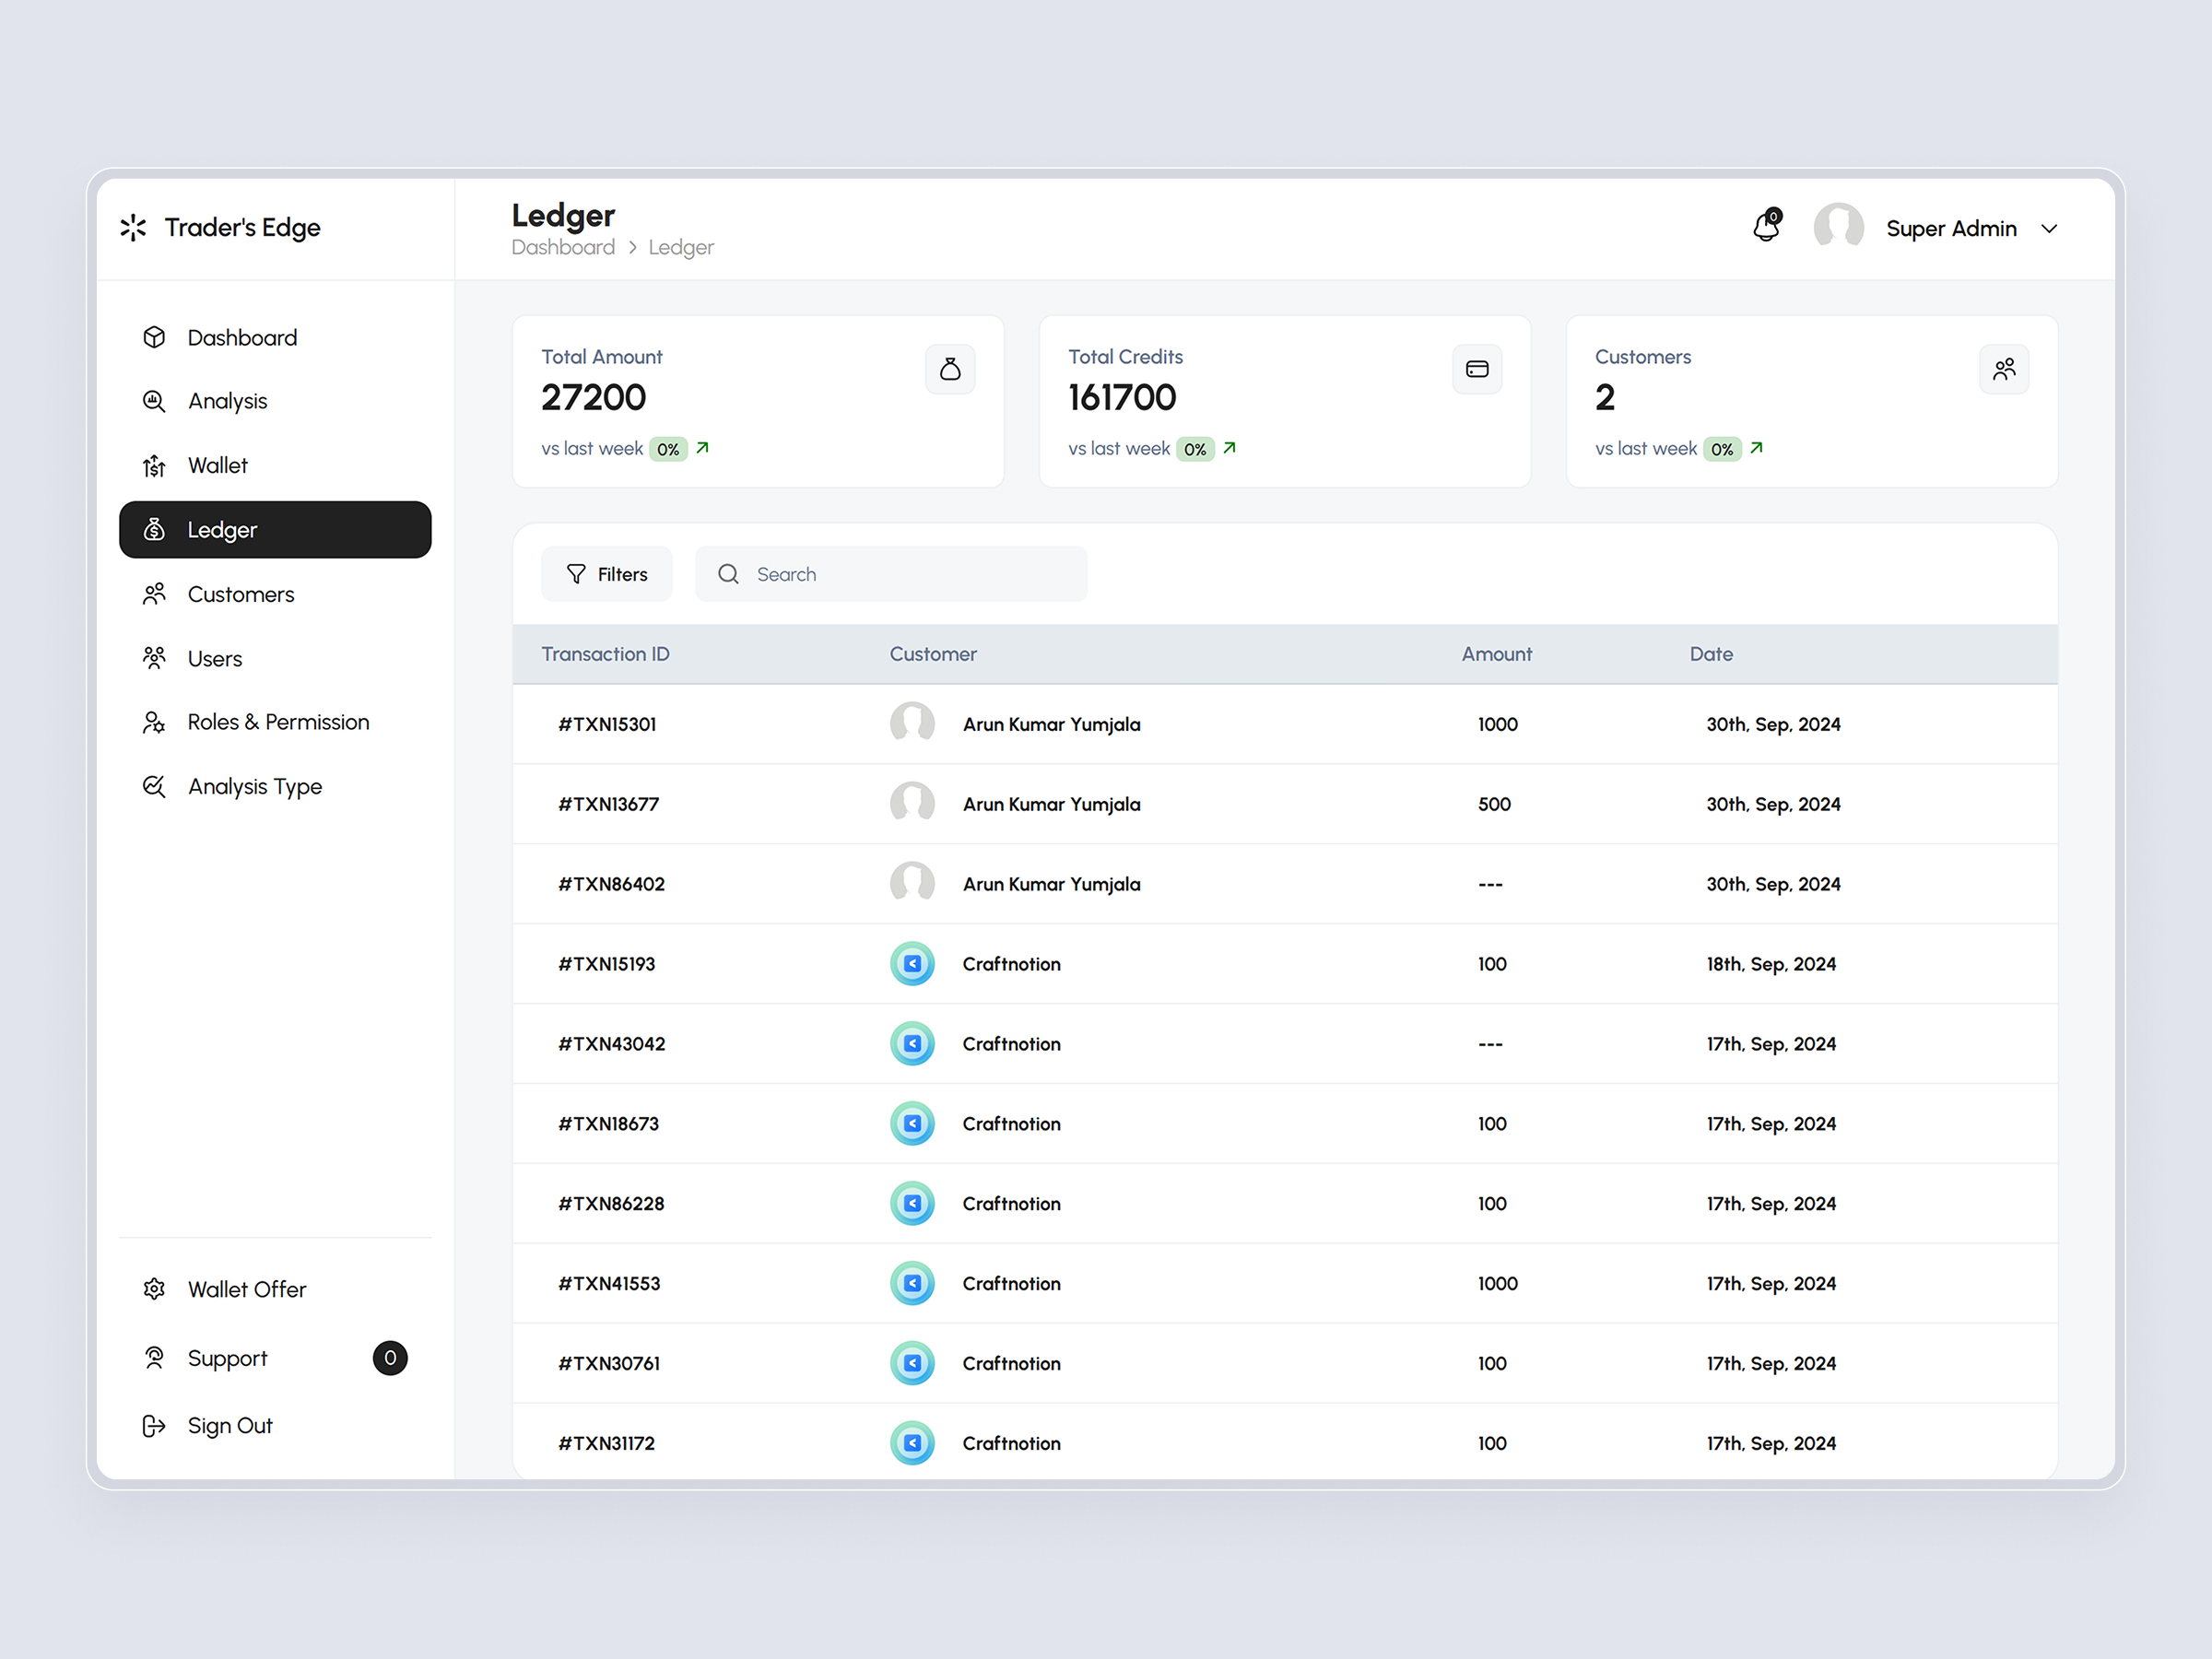Open the Analysis magnifier icon in sidebar

154,401
